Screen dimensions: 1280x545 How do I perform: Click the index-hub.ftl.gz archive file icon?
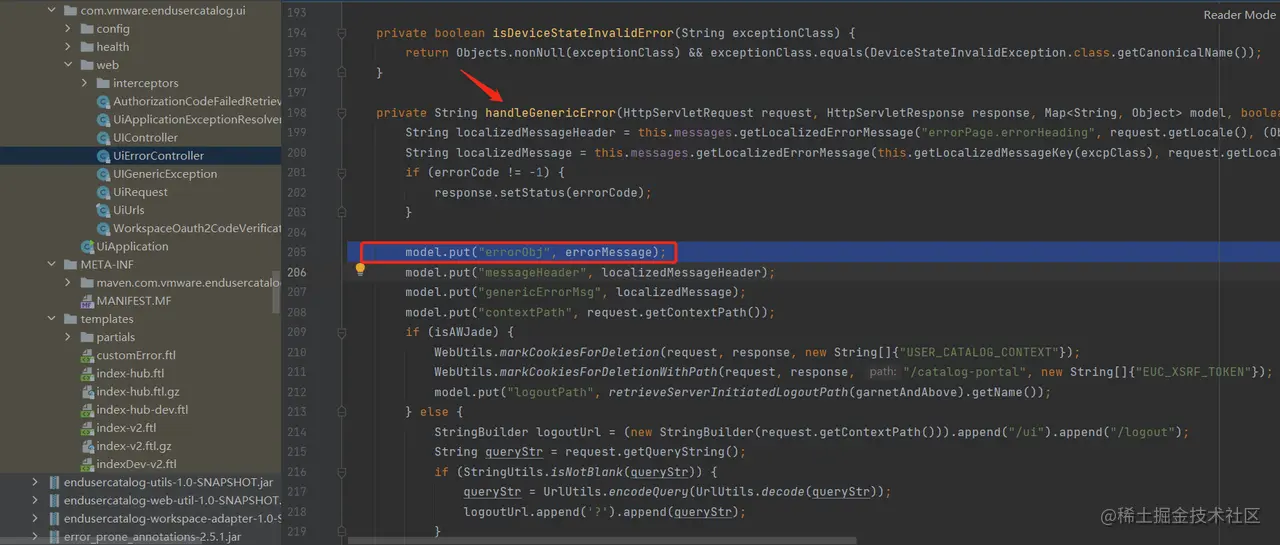pyautogui.click(x=87, y=391)
